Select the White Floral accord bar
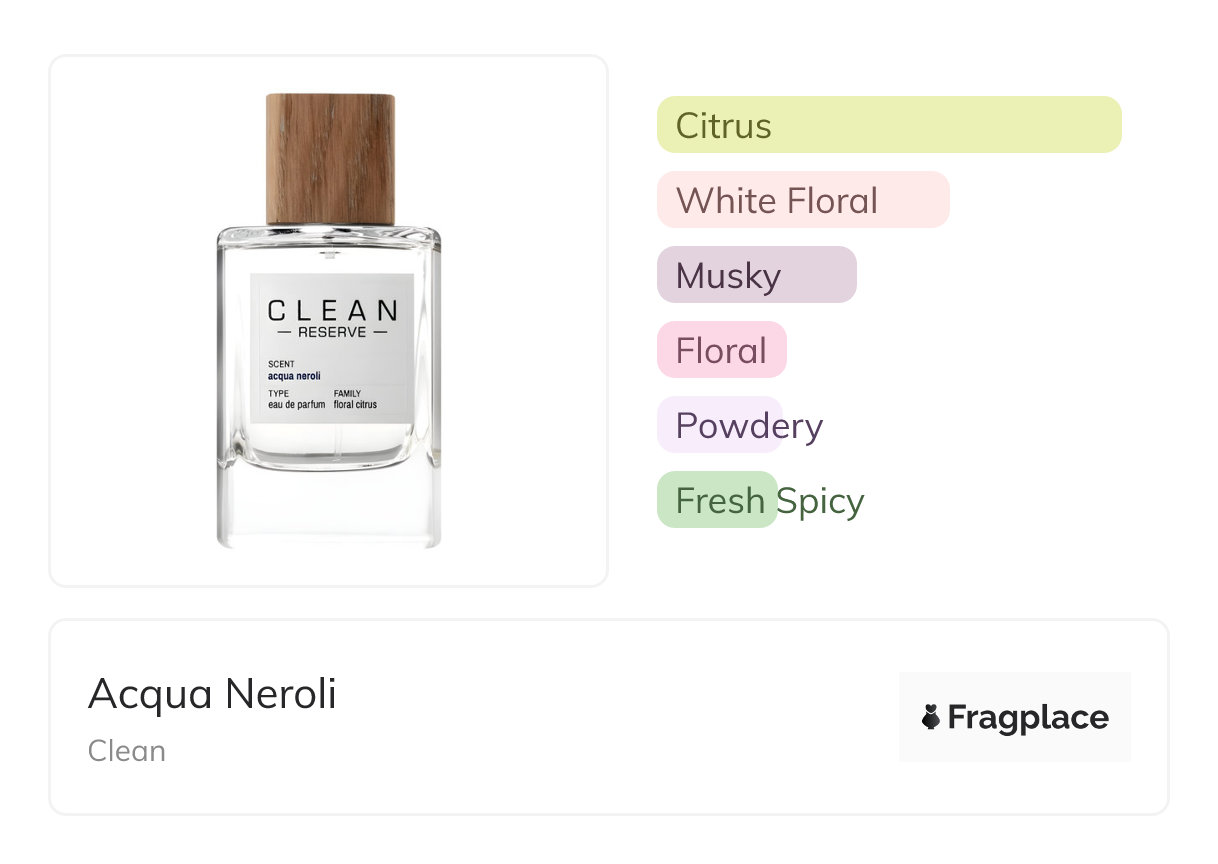The width and height of the screenshot is (1218, 864). coord(802,200)
